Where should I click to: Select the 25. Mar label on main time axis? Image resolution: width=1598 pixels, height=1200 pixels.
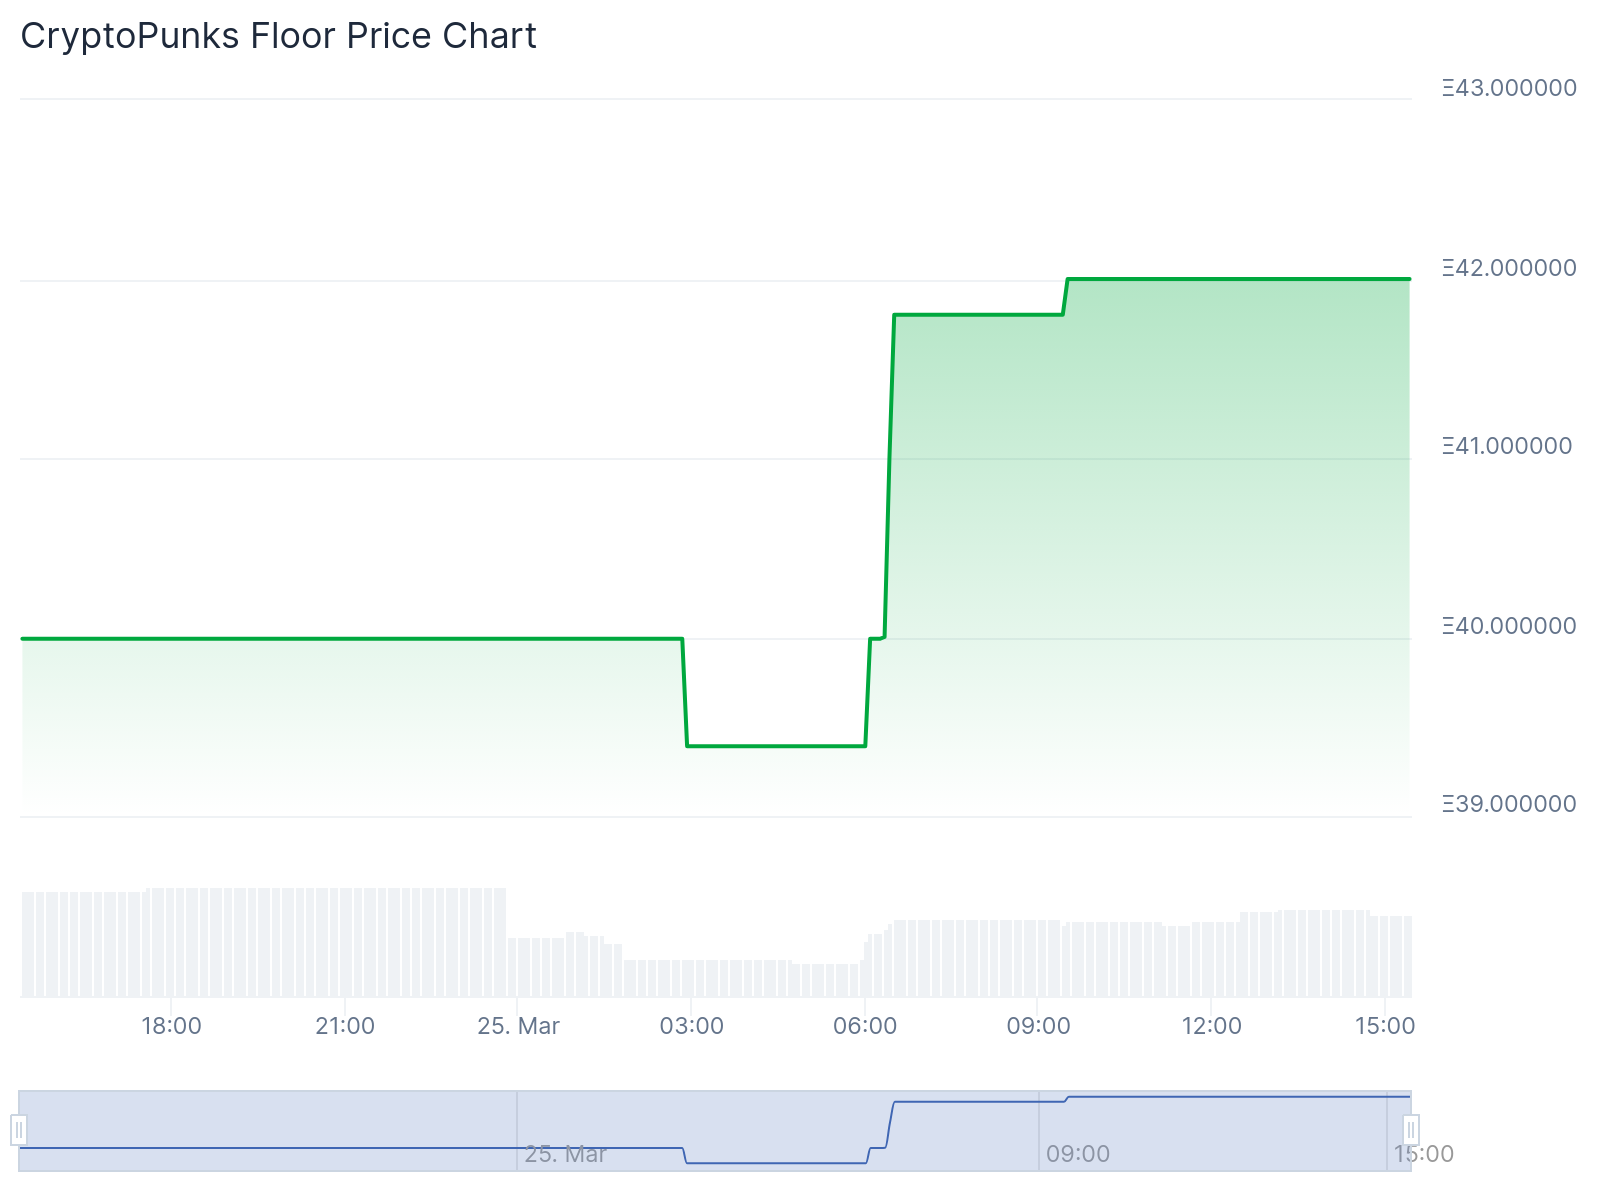(x=518, y=1026)
